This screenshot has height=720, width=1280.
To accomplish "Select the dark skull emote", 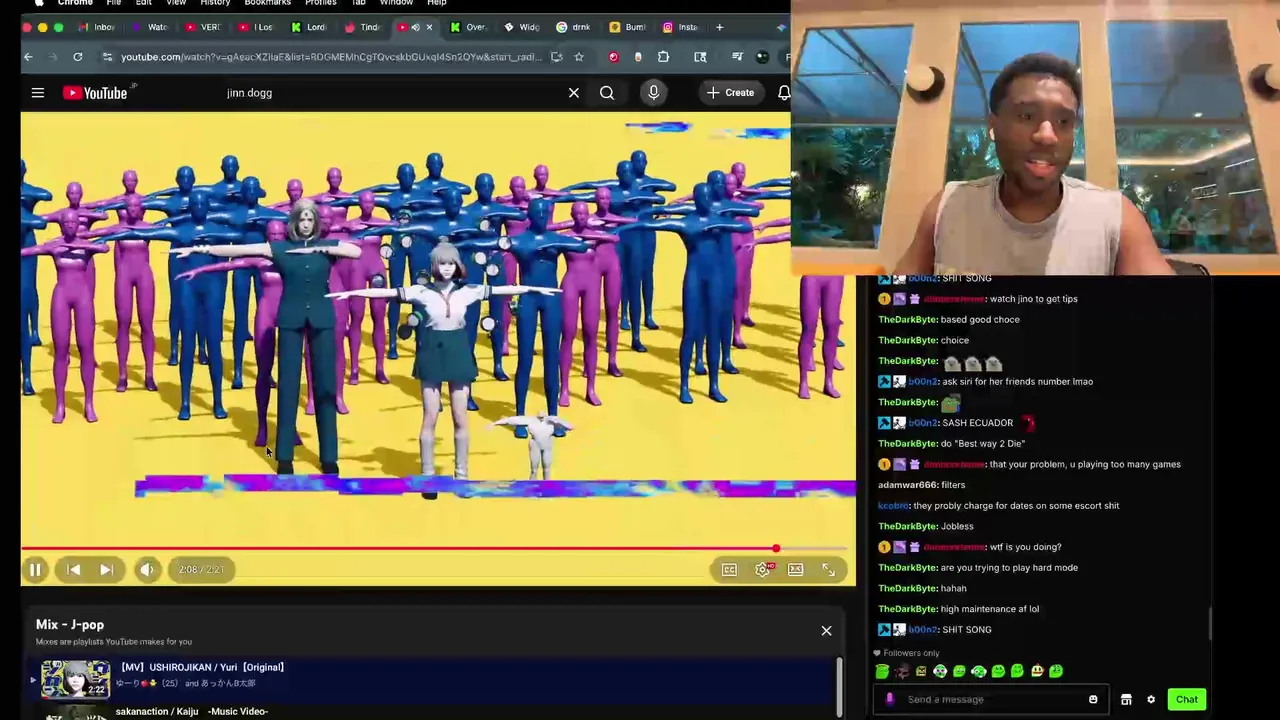I will point(902,672).
